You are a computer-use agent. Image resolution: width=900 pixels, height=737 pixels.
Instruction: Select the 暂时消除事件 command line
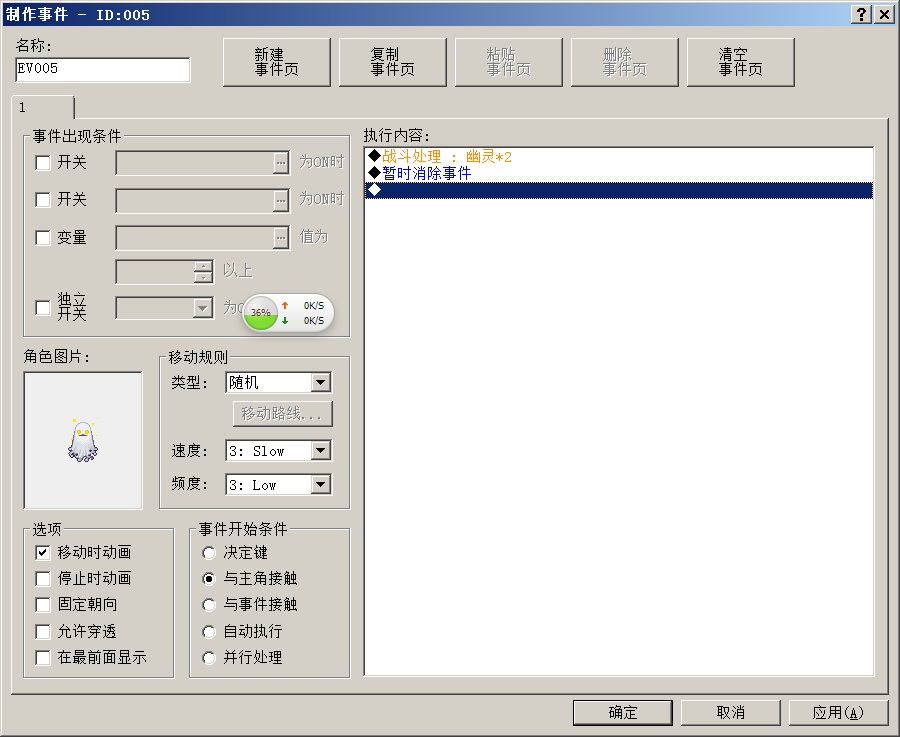tap(619, 173)
